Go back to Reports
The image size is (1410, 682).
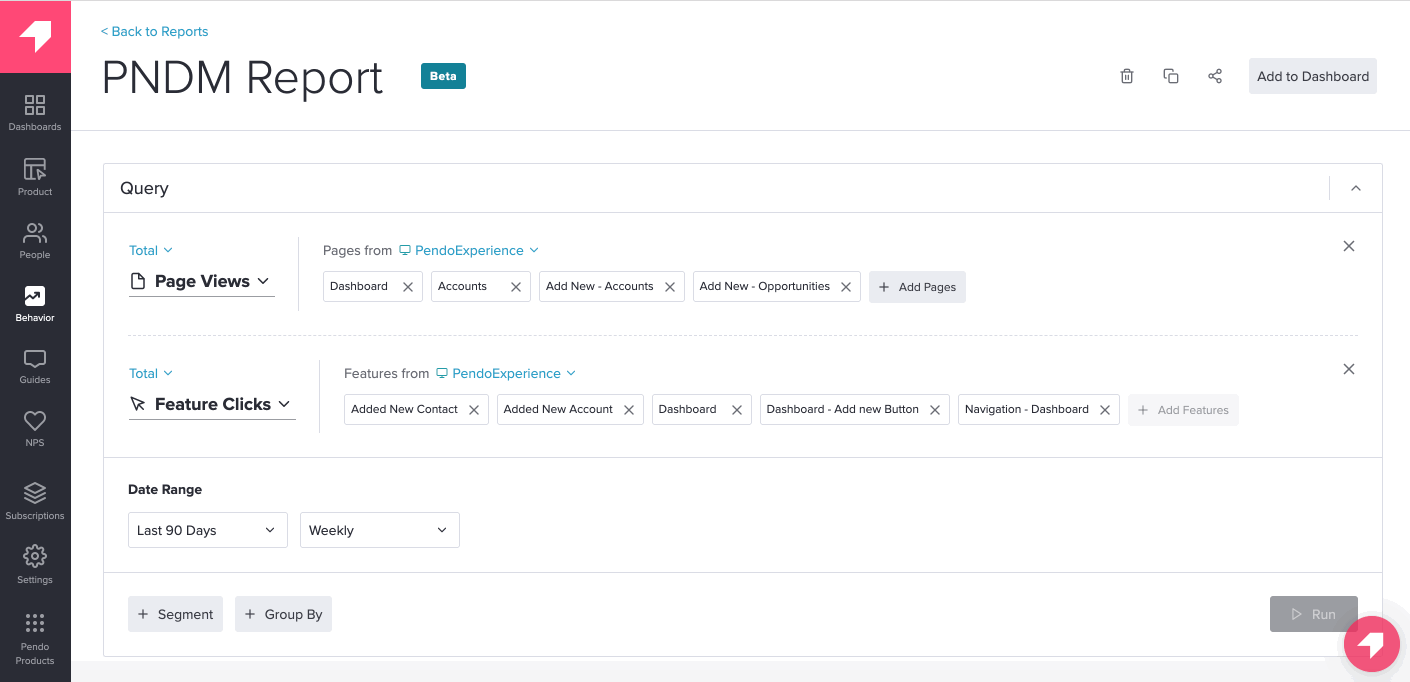tap(154, 31)
